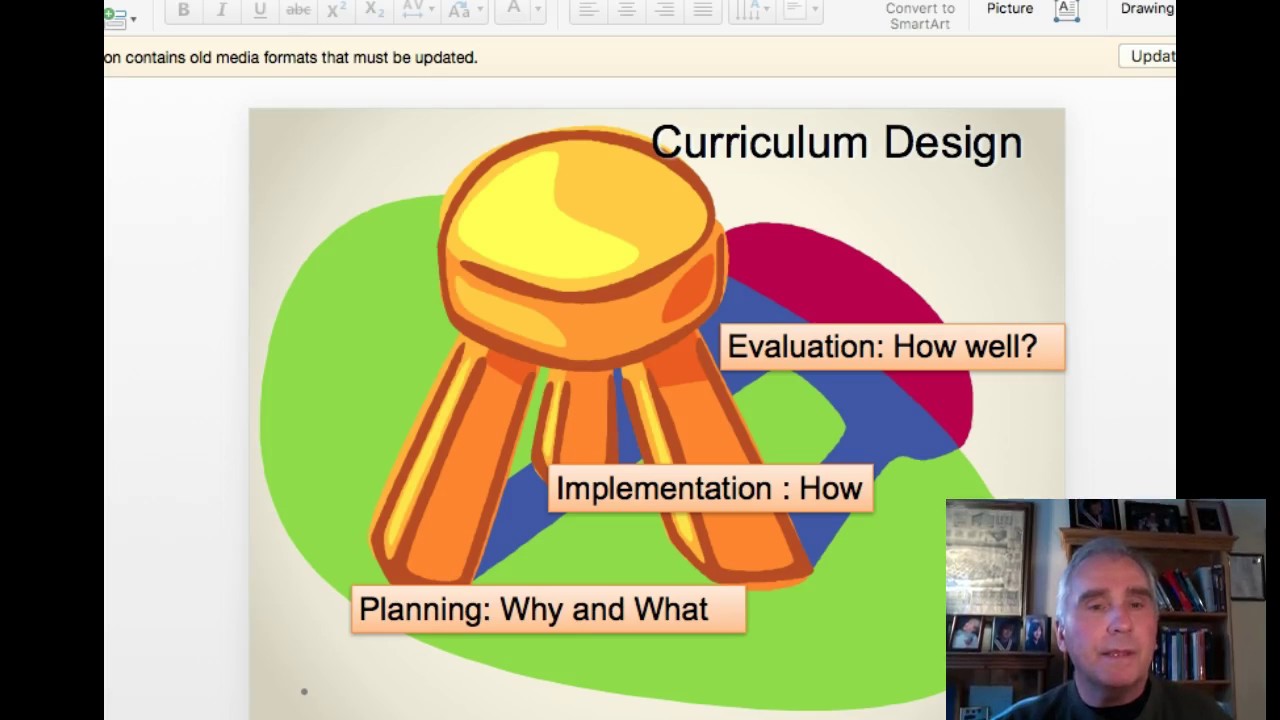
Task: Open the align text dropdown
Action: click(x=800, y=10)
